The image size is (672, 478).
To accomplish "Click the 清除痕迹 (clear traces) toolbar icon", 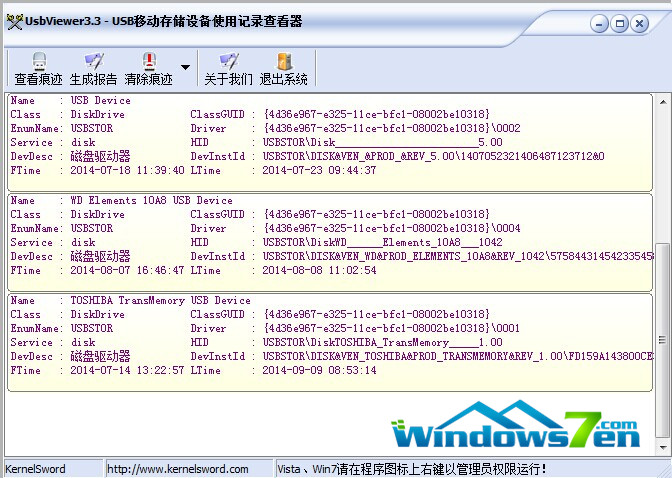I will pos(148,69).
